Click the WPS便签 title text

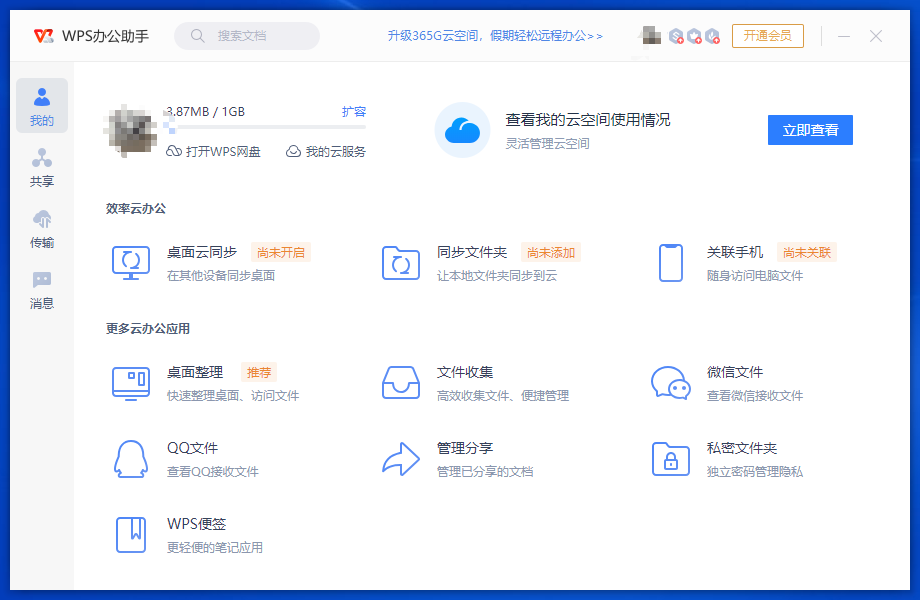click(197, 524)
